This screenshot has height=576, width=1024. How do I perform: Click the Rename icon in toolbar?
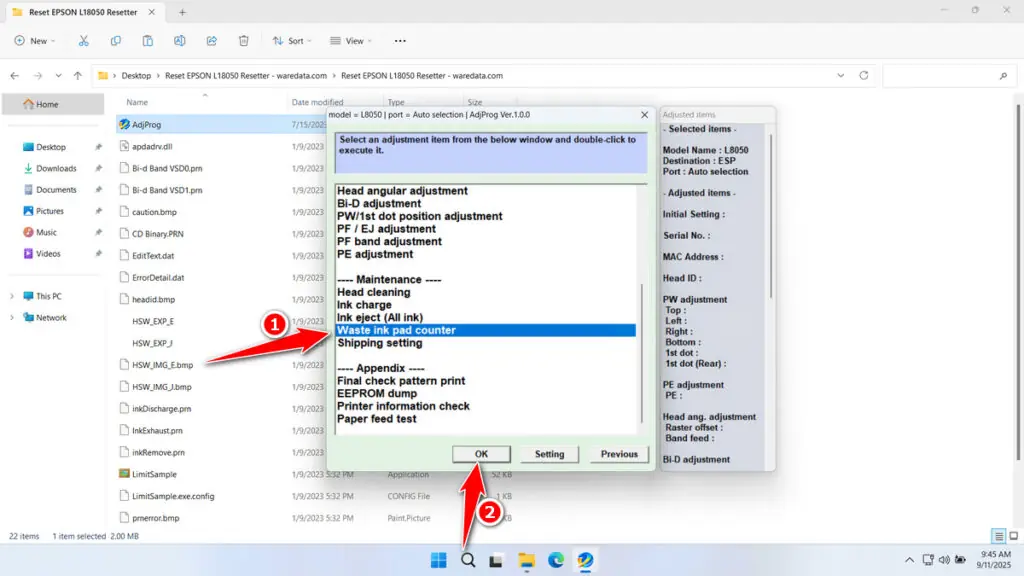(180, 41)
